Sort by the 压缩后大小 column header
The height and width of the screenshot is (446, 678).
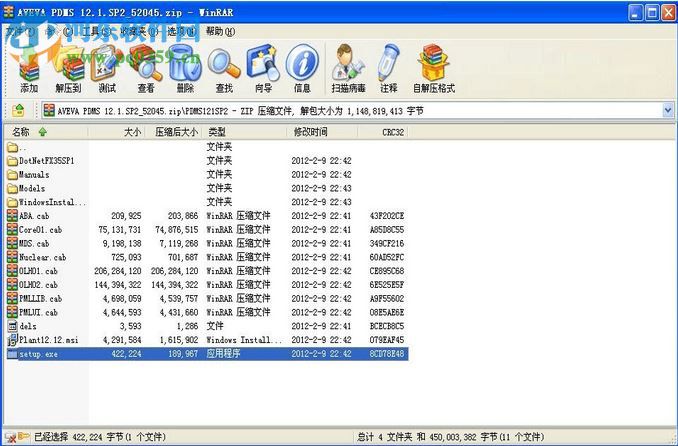(174, 132)
